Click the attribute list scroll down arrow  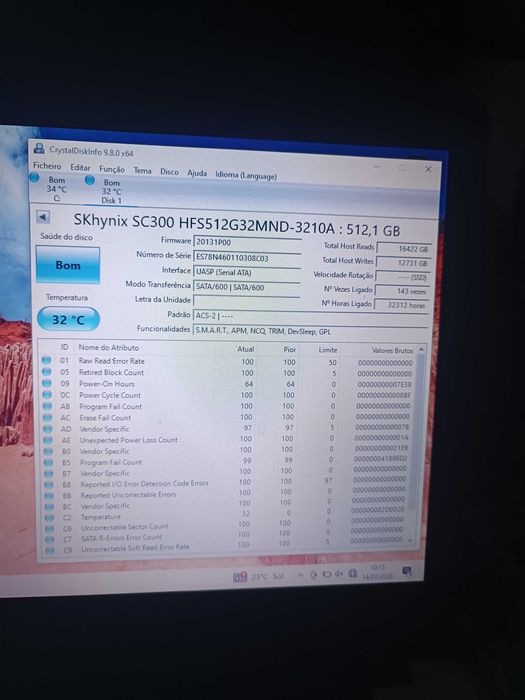[x=411, y=540]
